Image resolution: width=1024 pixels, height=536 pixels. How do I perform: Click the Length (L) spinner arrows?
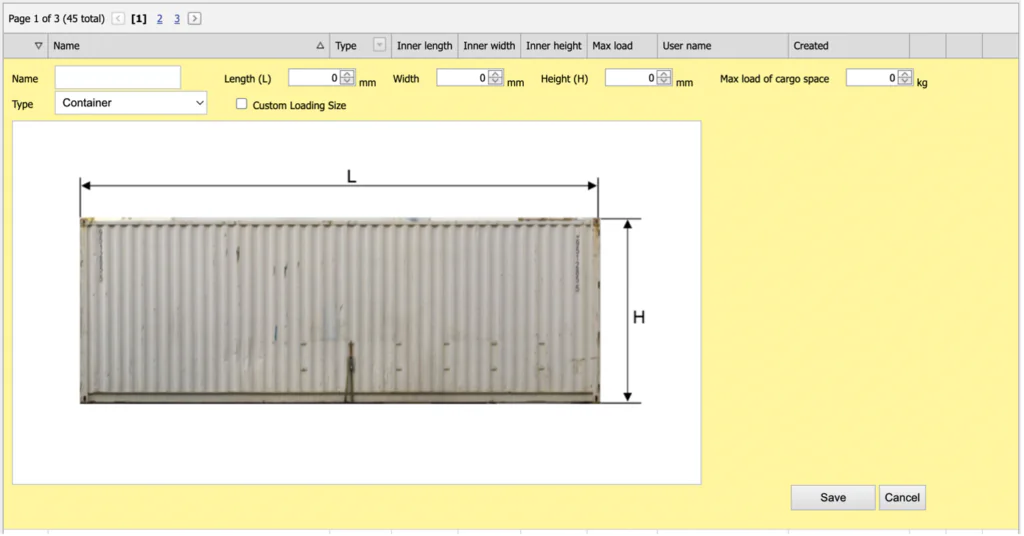click(x=347, y=78)
